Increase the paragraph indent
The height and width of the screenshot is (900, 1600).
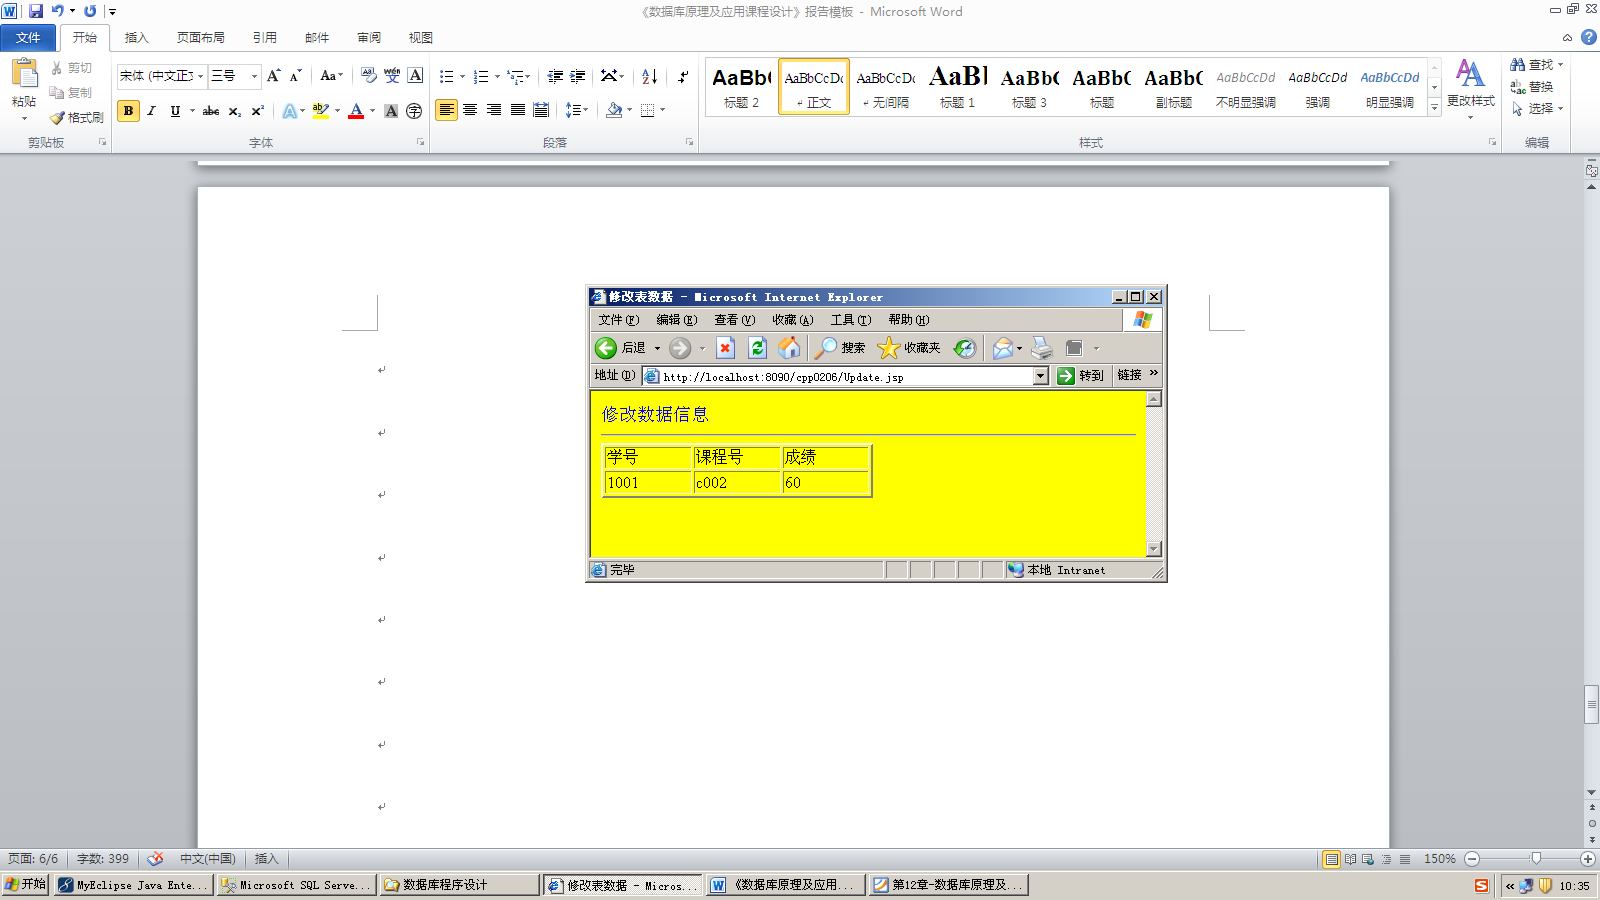tap(578, 76)
